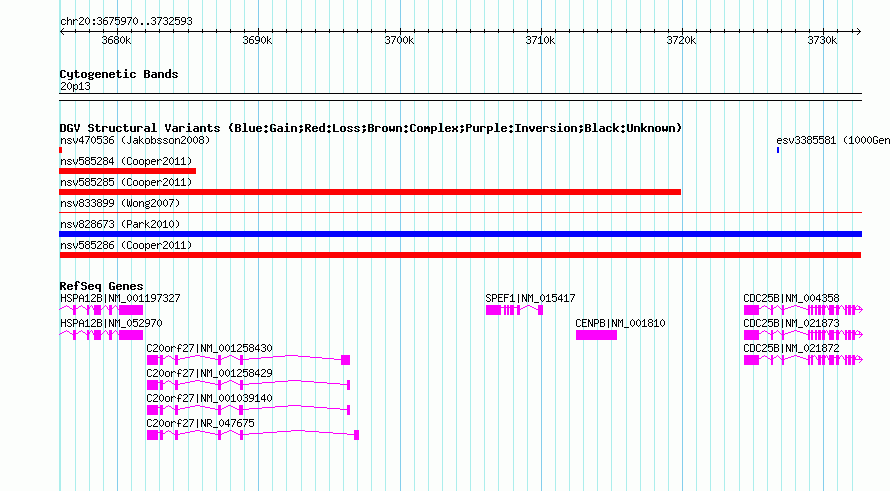Select gene label C20orf27|NM_001258430
Viewport: 890px width, 491px height.
(x=209, y=348)
